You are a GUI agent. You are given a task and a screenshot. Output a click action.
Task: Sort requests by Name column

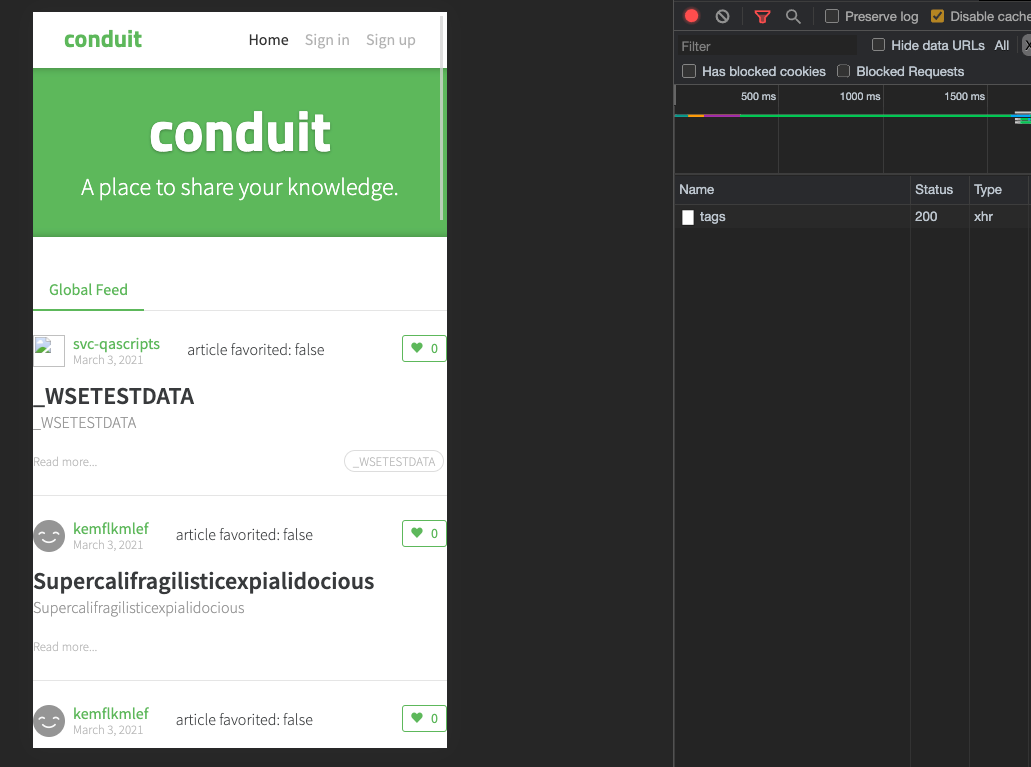point(792,189)
